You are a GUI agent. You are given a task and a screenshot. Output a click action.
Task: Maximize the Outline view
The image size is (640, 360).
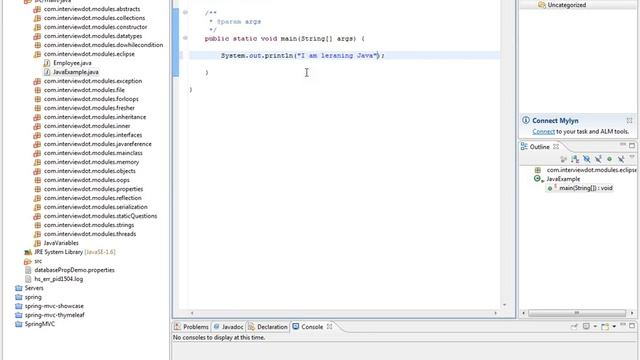(x=632, y=146)
